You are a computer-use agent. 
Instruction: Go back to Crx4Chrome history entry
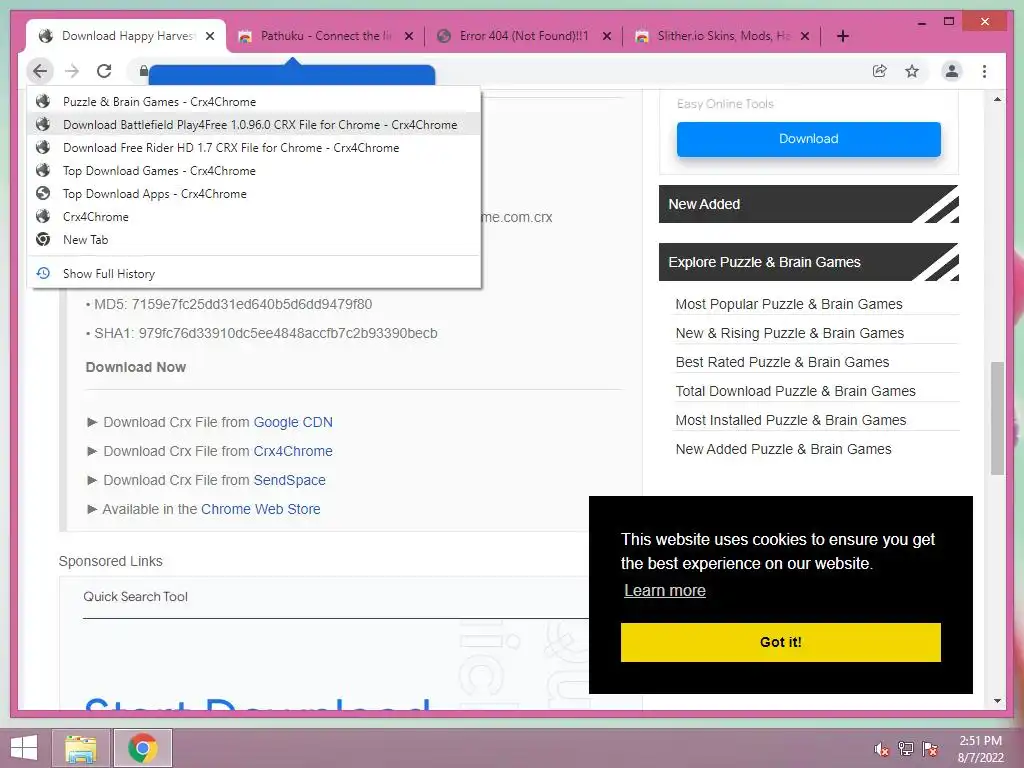(254, 216)
